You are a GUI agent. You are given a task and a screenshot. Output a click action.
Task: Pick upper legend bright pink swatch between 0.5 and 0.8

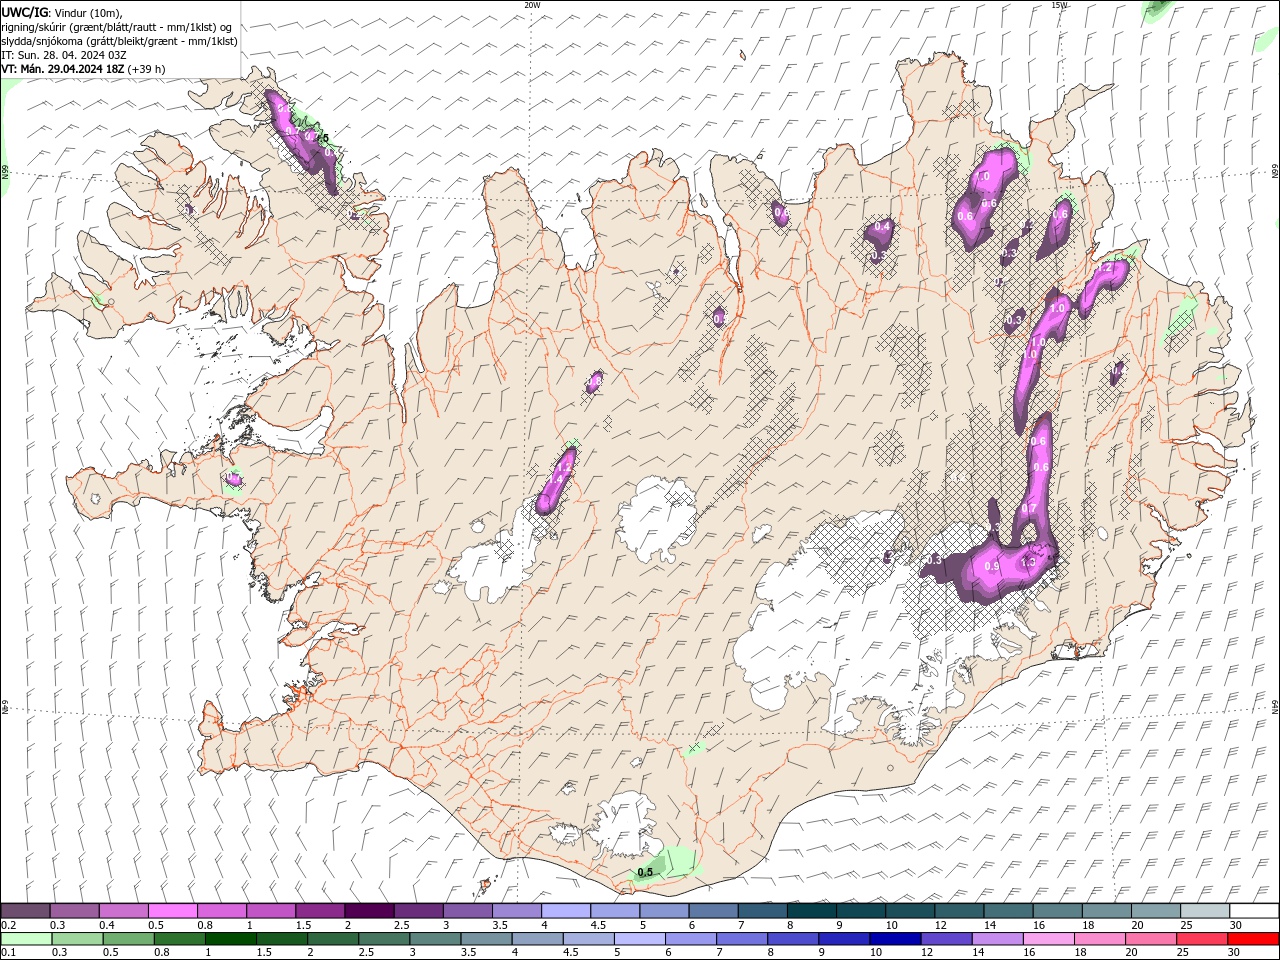pos(172,911)
